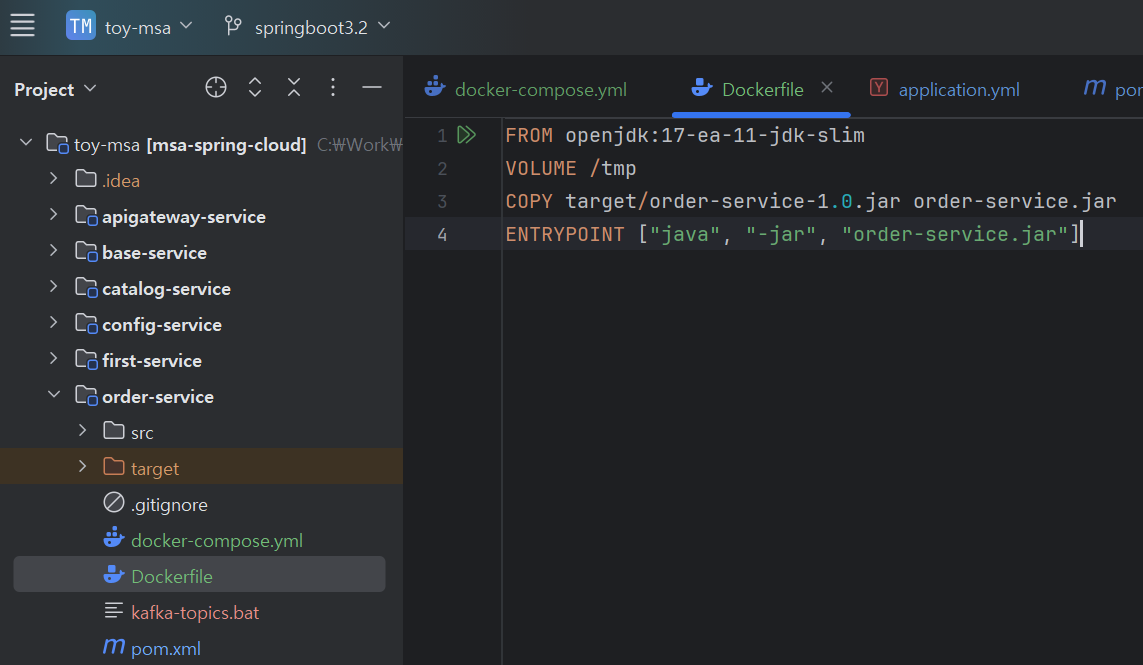Click the "-jar" string on line 4
Viewport: 1143px width, 665px height.
click(781, 234)
